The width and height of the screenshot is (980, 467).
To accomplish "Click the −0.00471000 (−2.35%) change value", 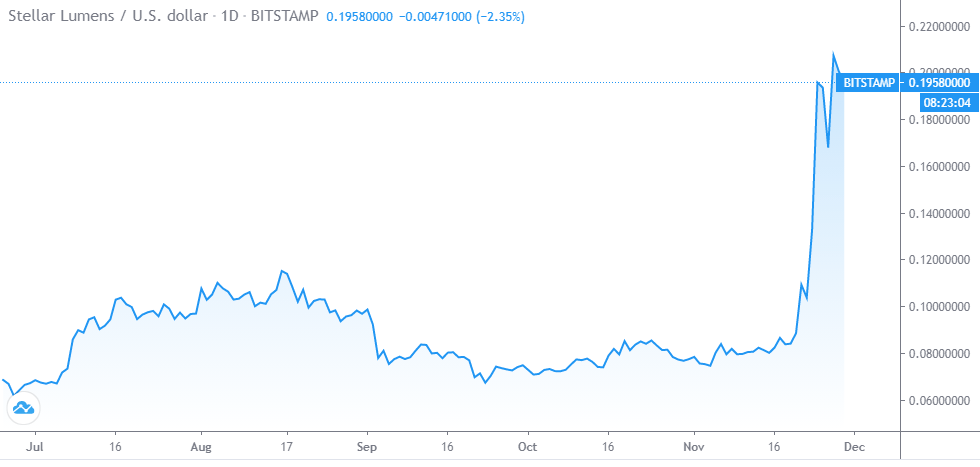I will coord(462,17).
